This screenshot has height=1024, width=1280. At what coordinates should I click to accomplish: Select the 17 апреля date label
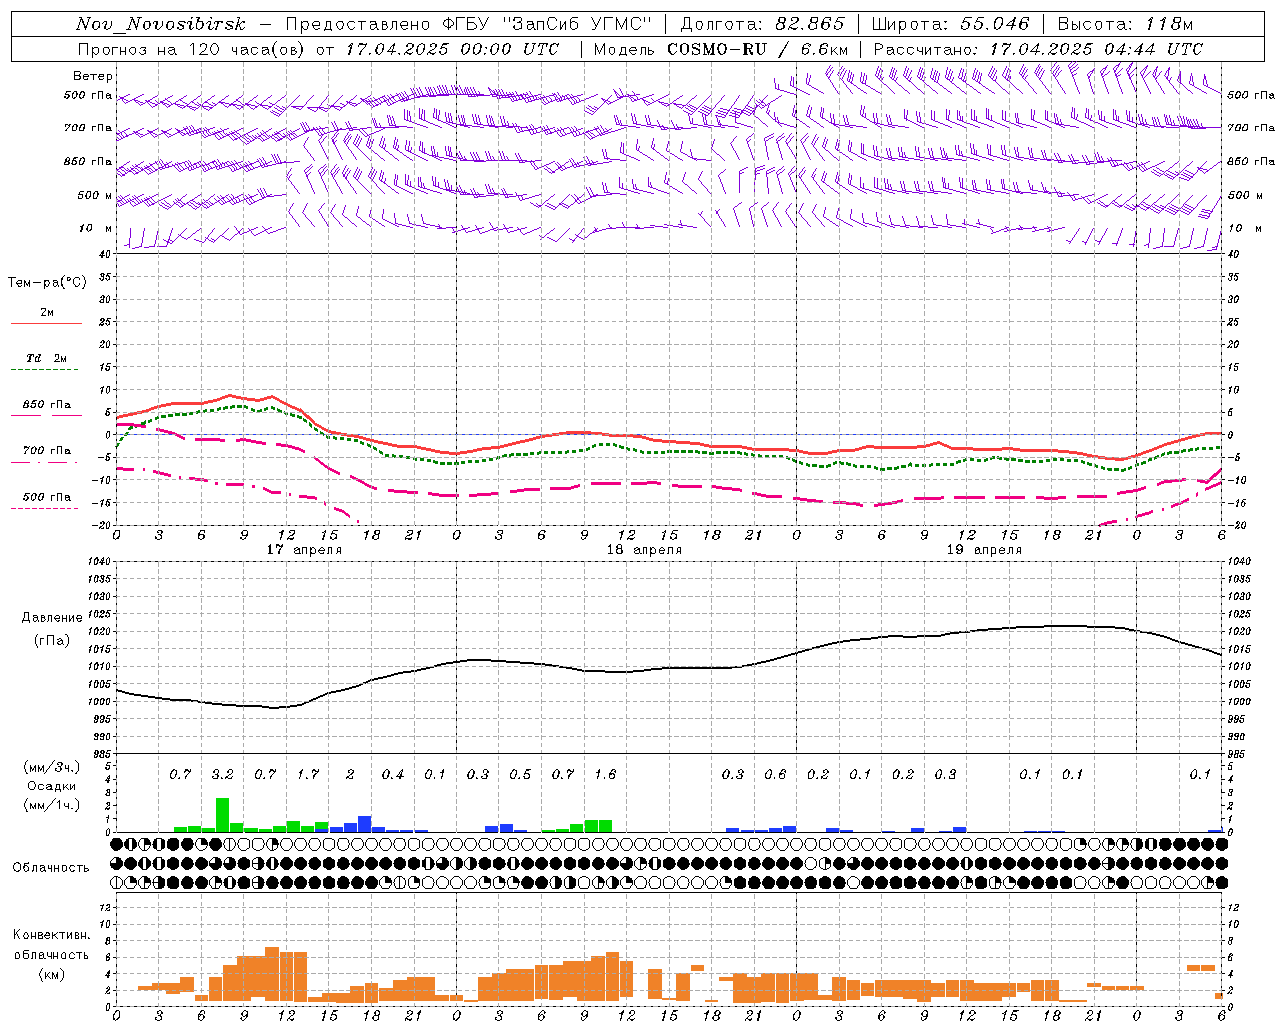[x=304, y=549]
